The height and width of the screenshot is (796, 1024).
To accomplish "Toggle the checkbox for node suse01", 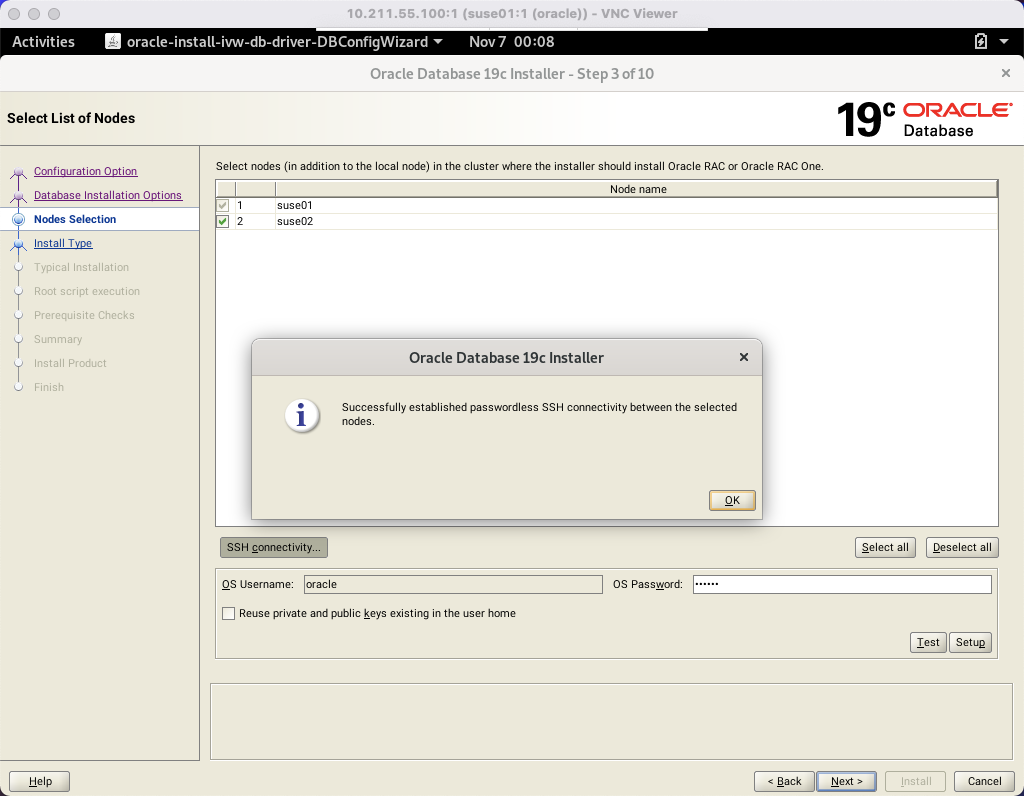I will click(223, 205).
